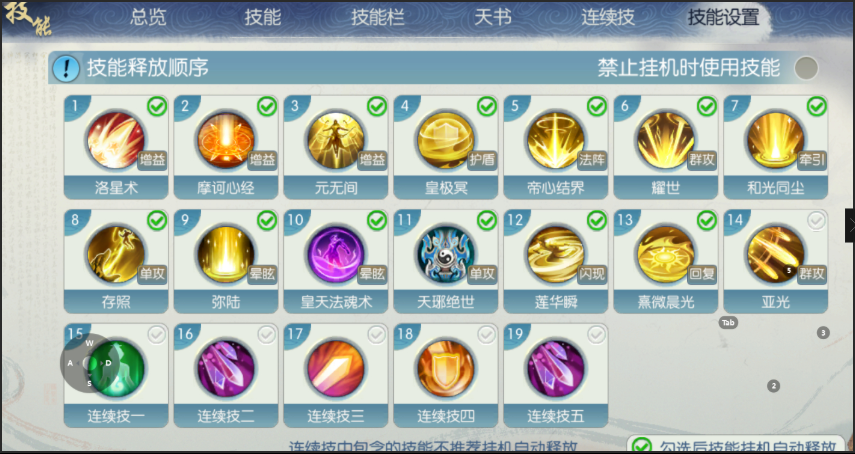Select the 熹微晨光 recovery skill icon
Viewport: 855px width, 454px height.
[666, 254]
